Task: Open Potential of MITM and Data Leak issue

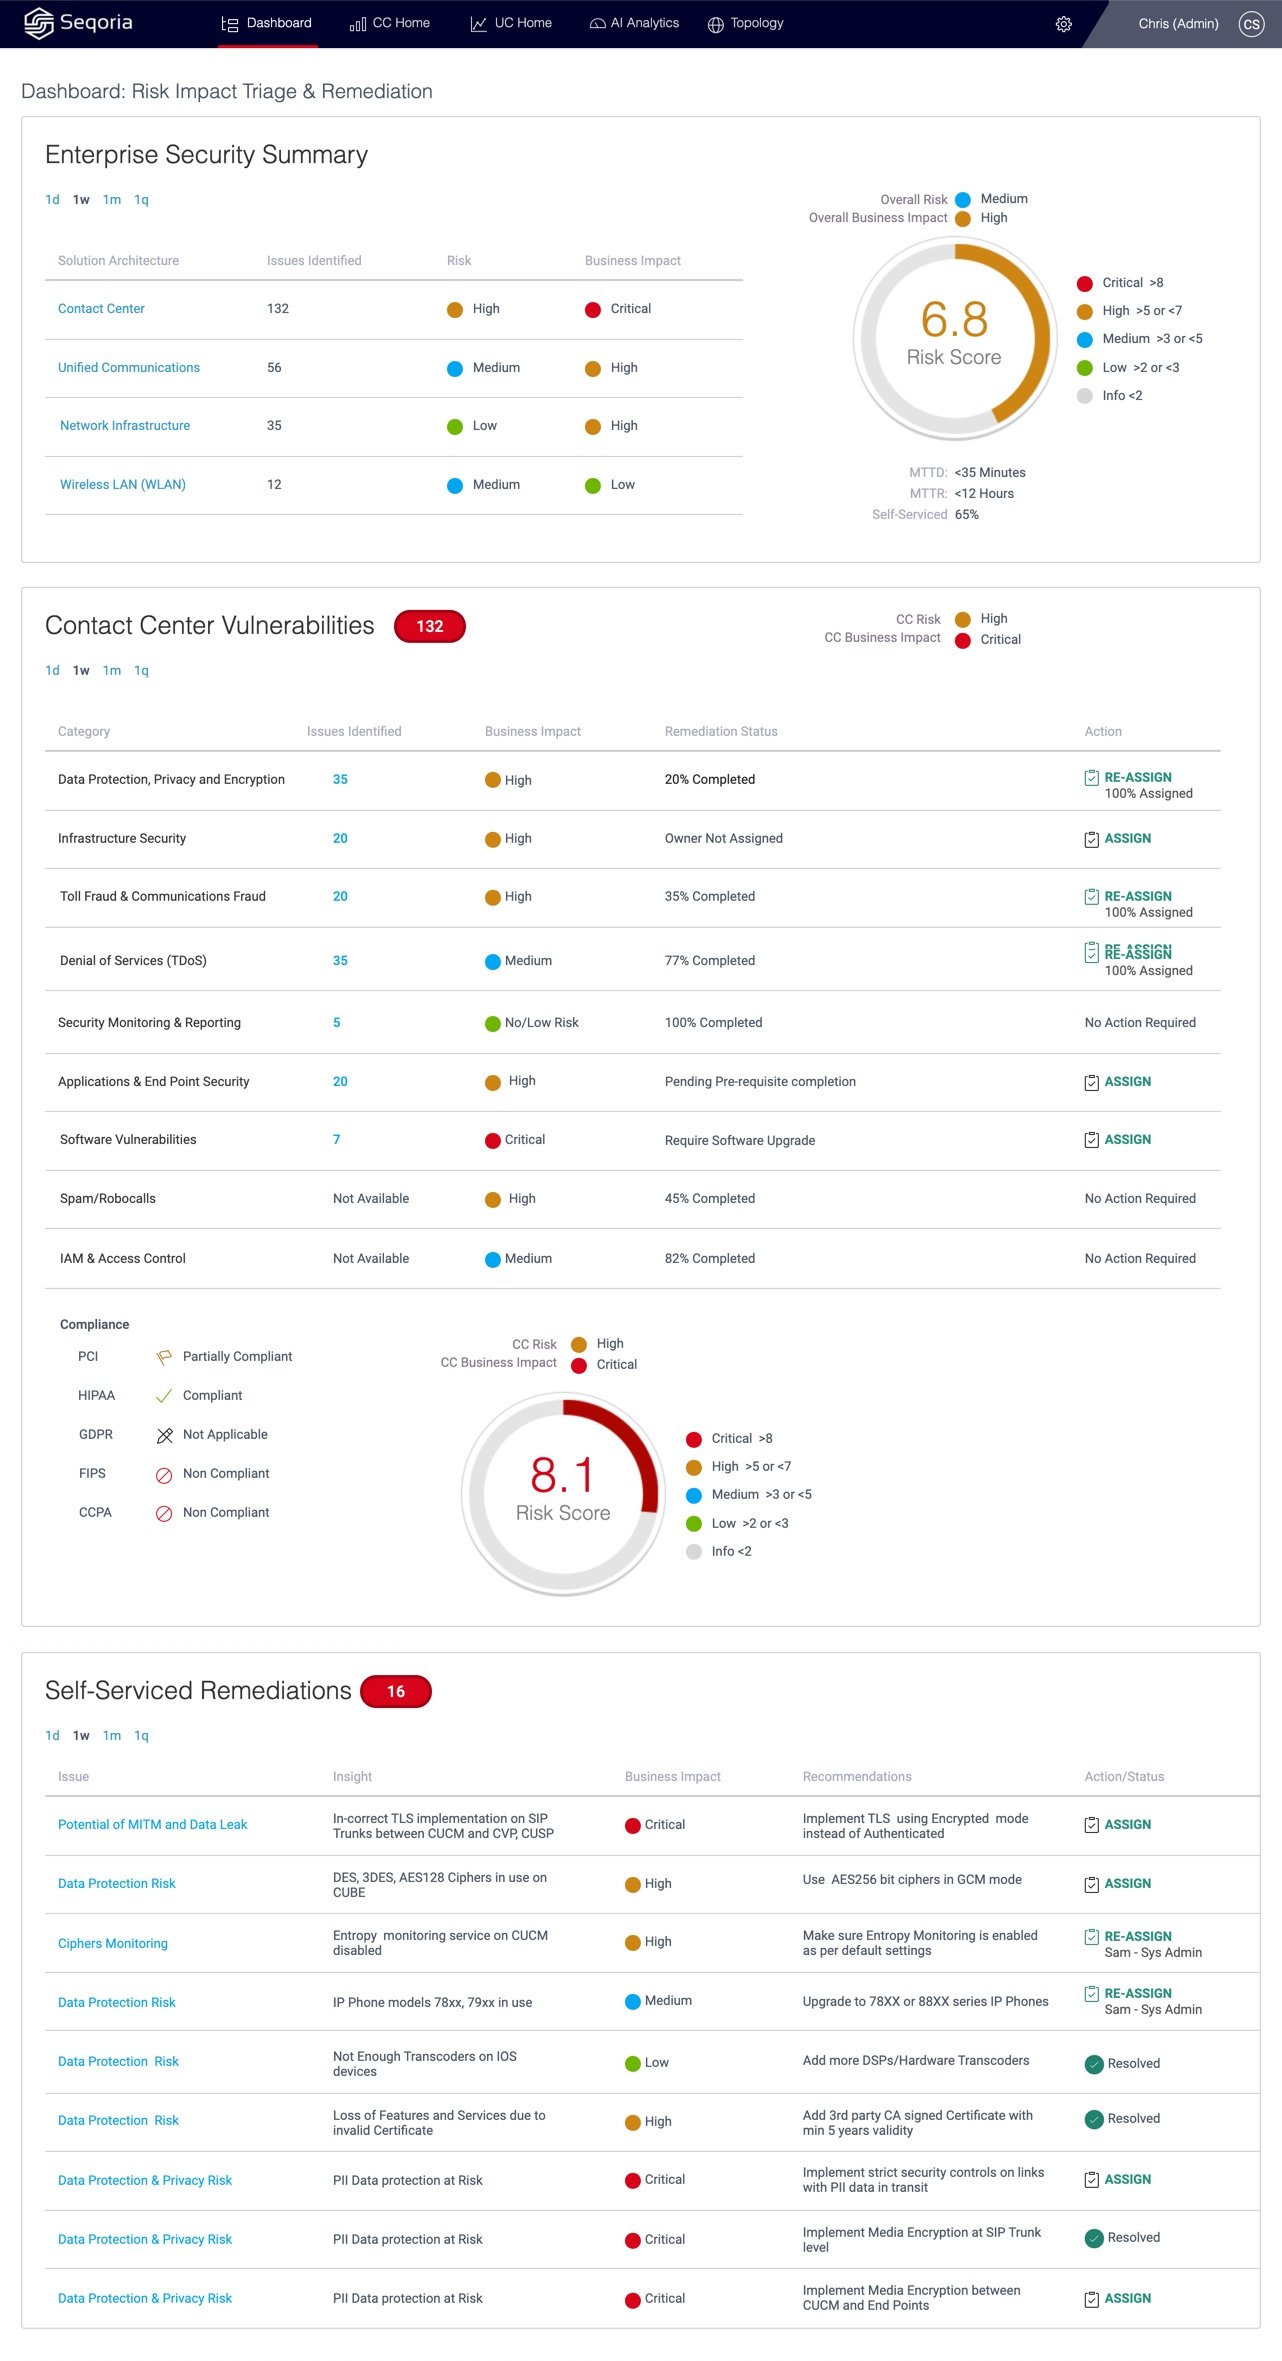Action: (x=152, y=1825)
